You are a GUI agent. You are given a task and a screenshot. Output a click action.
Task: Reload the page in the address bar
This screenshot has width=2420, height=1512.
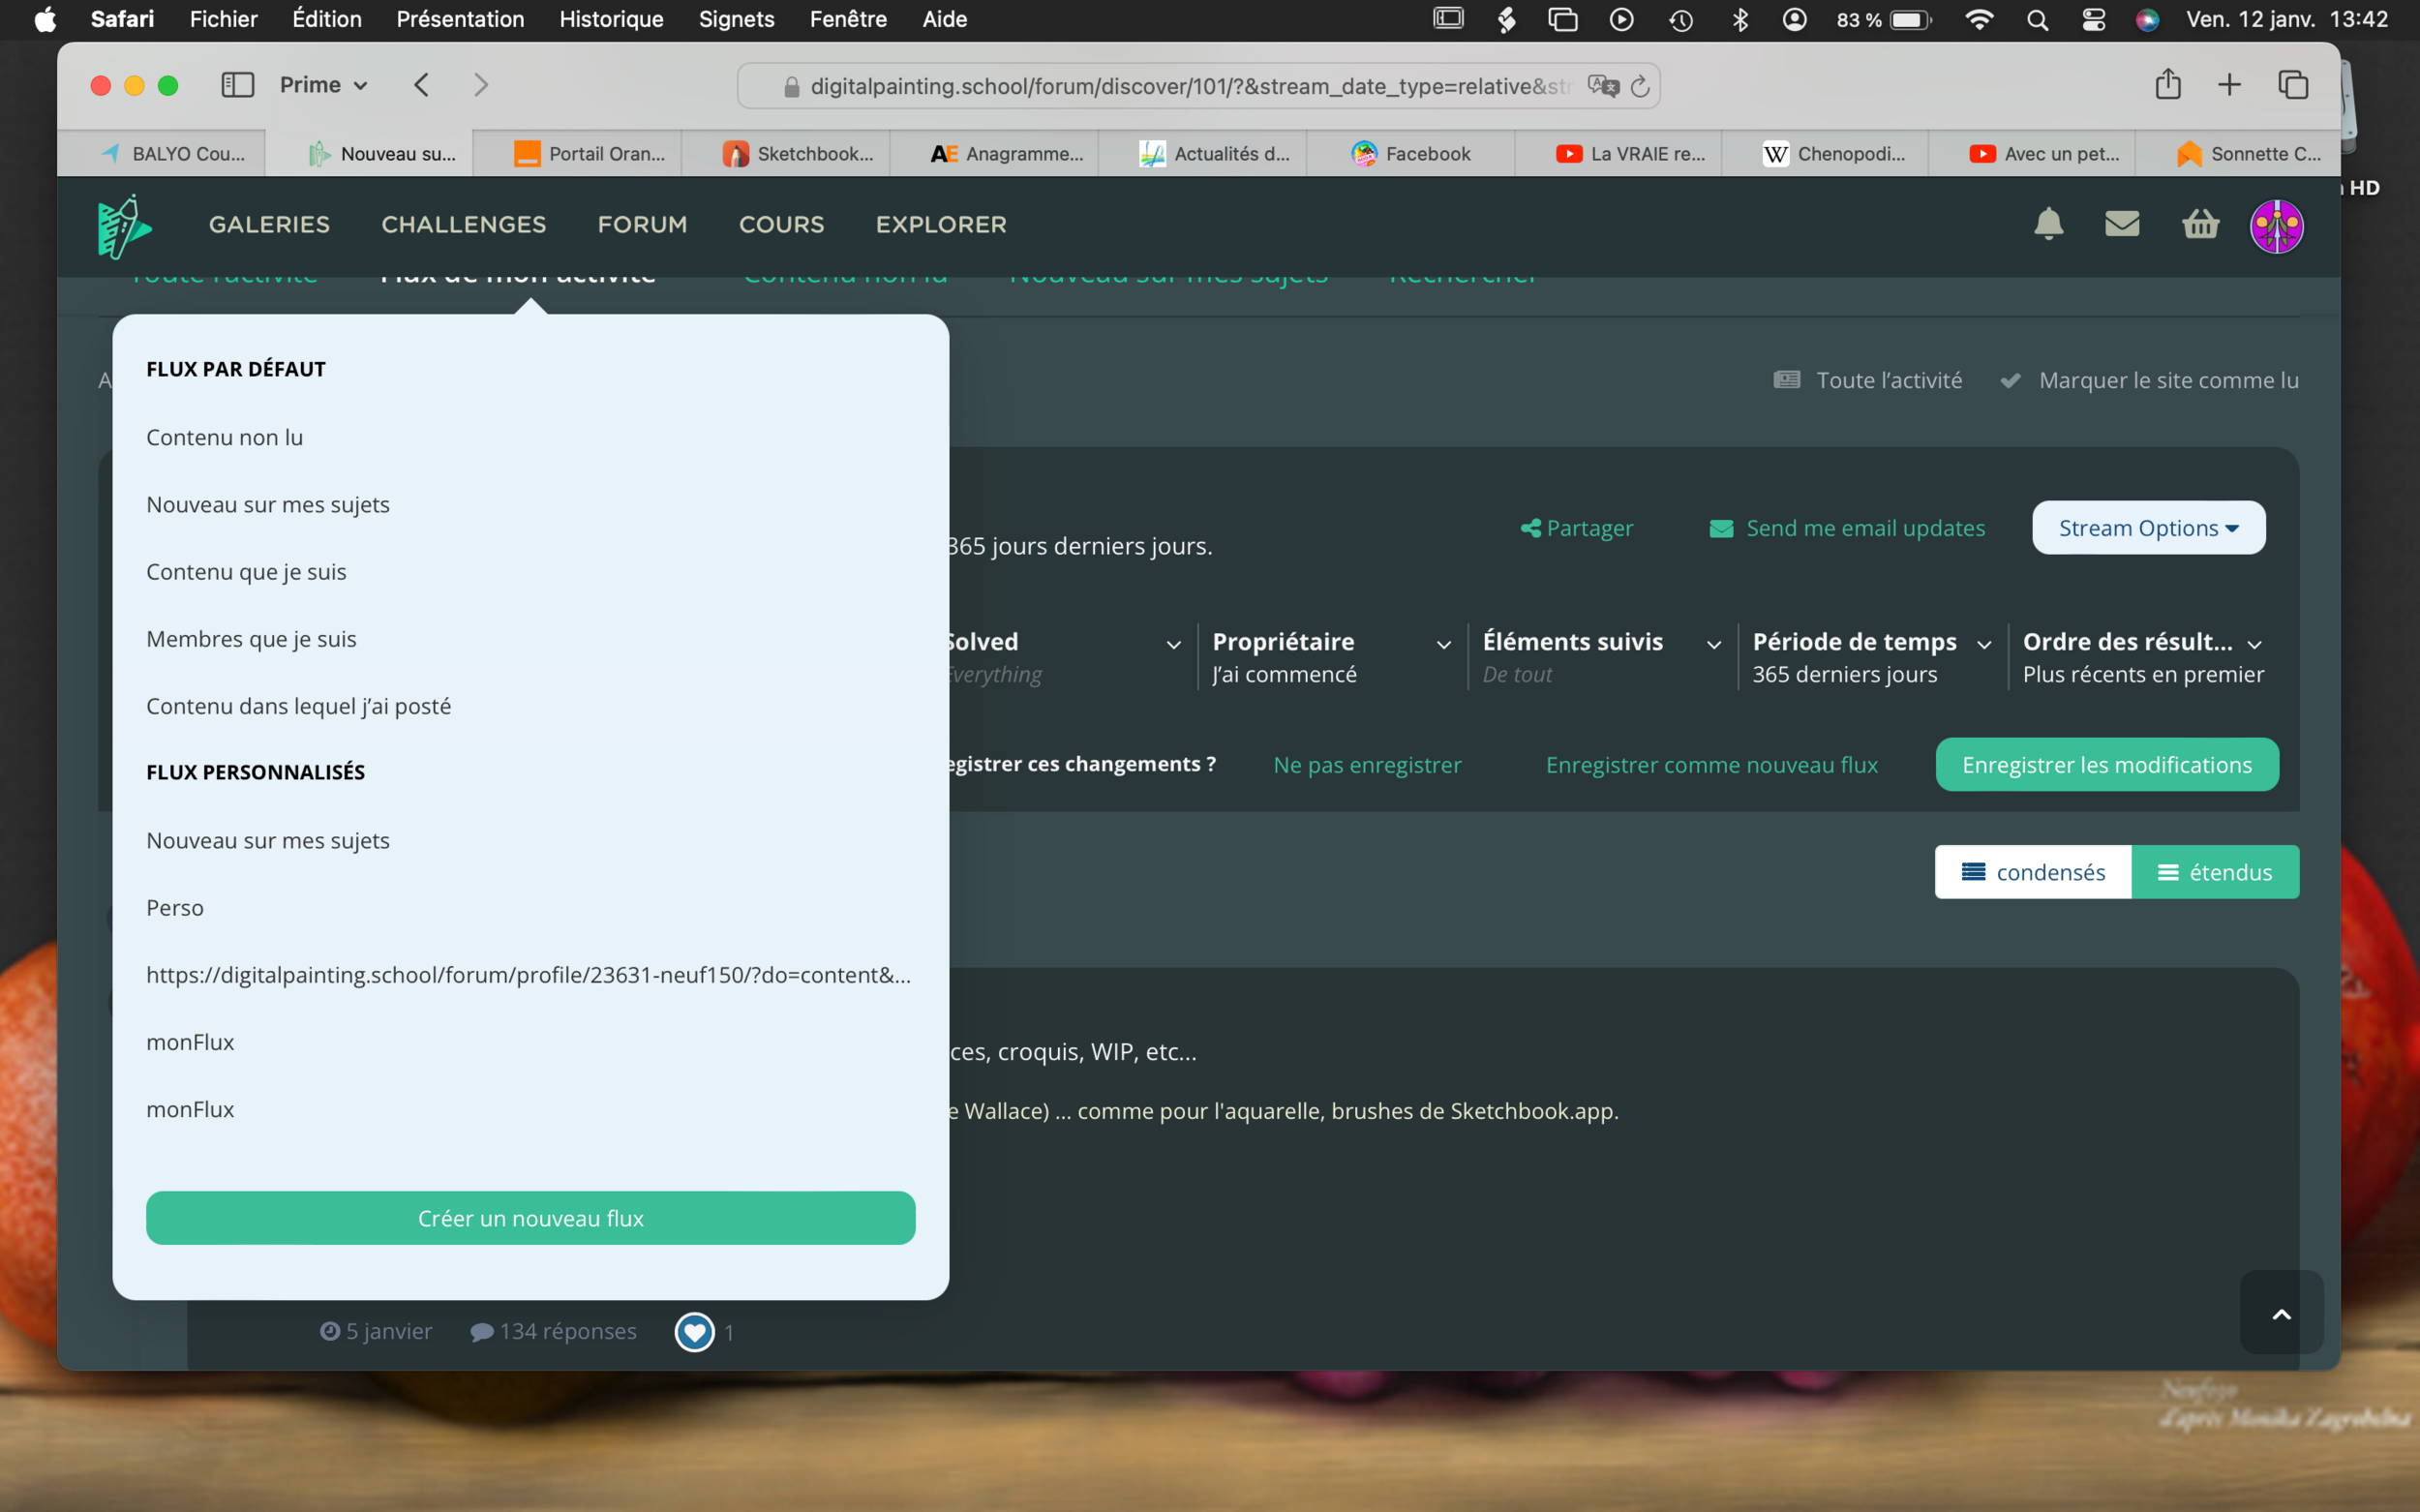pyautogui.click(x=1640, y=87)
